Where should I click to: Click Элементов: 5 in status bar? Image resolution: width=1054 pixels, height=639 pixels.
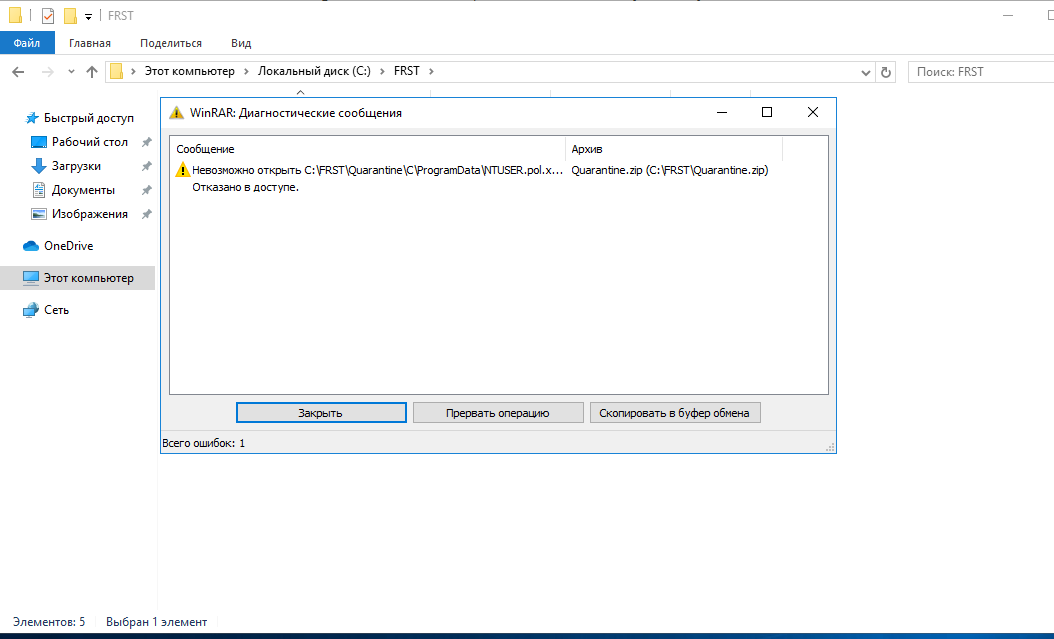[49, 622]
